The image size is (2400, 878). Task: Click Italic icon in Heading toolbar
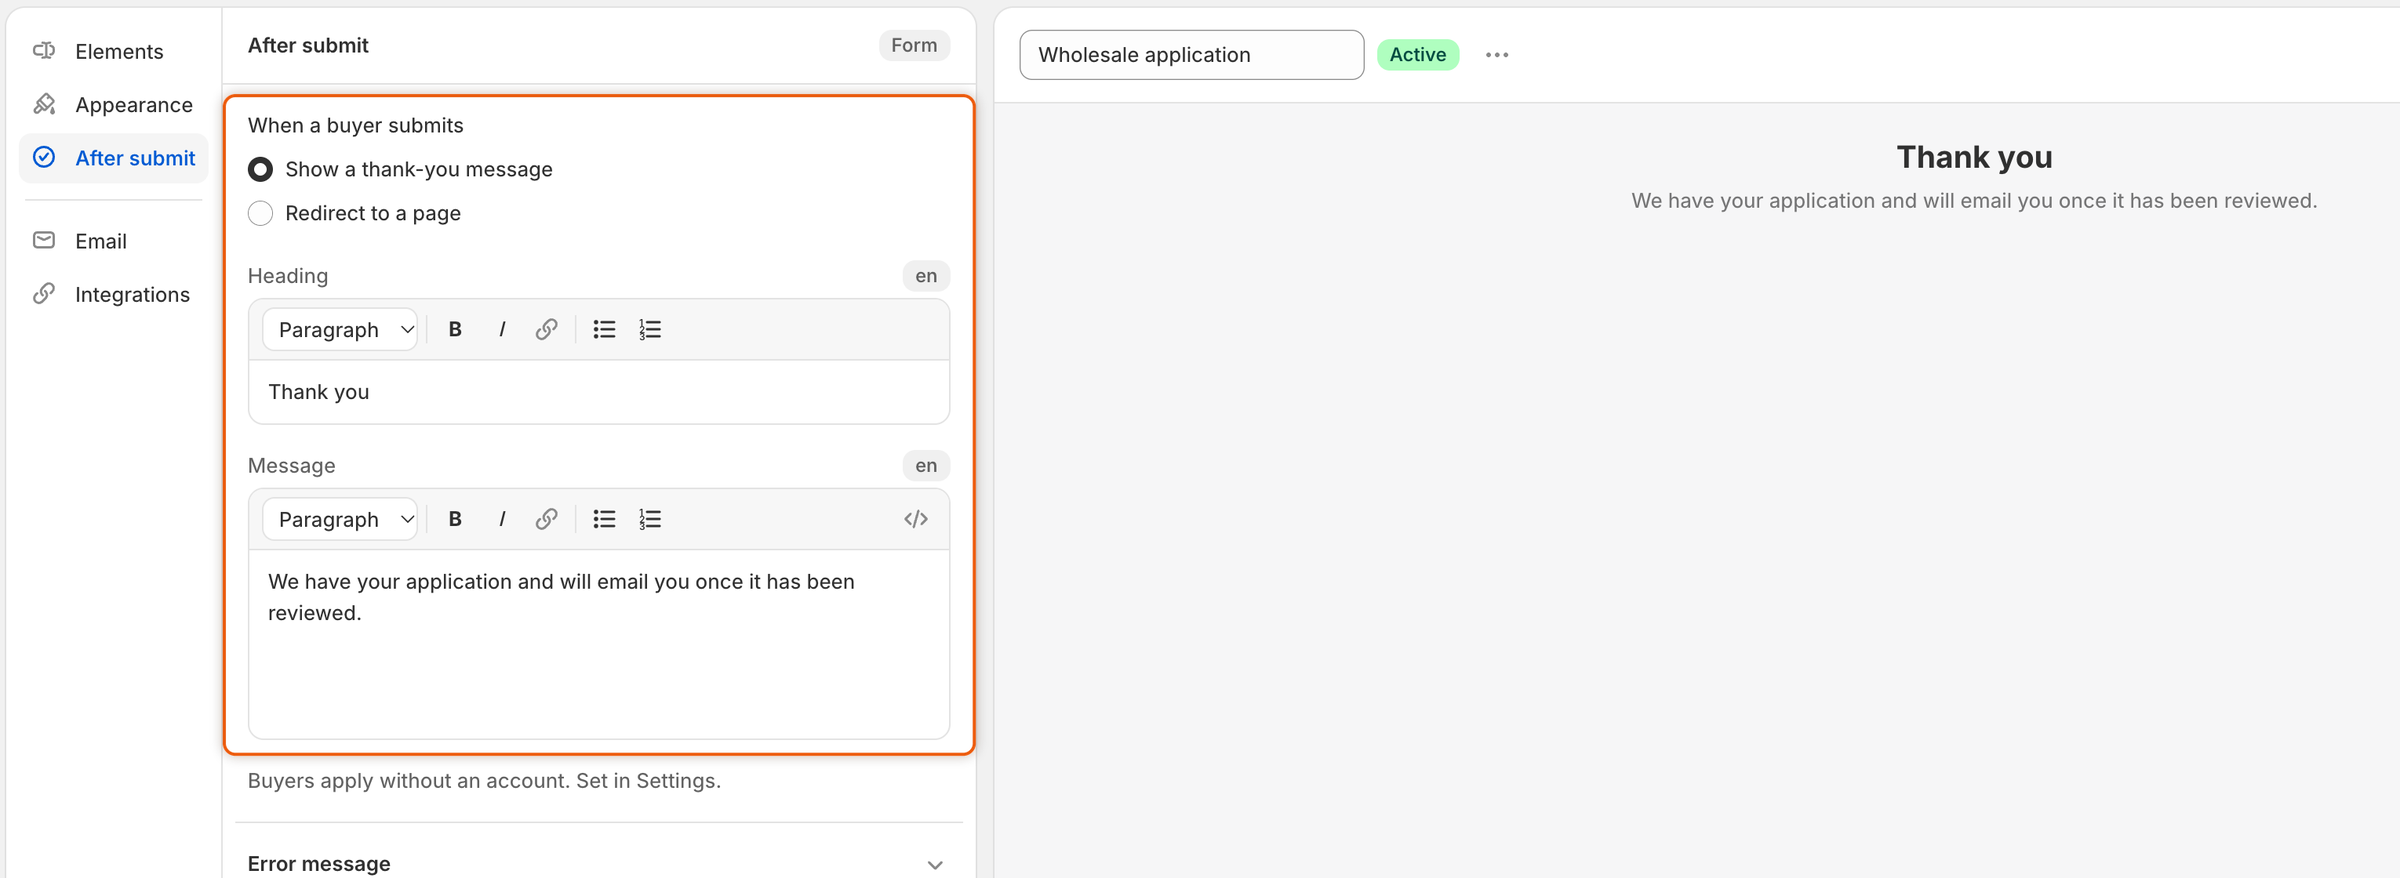(x=502, y=329)
